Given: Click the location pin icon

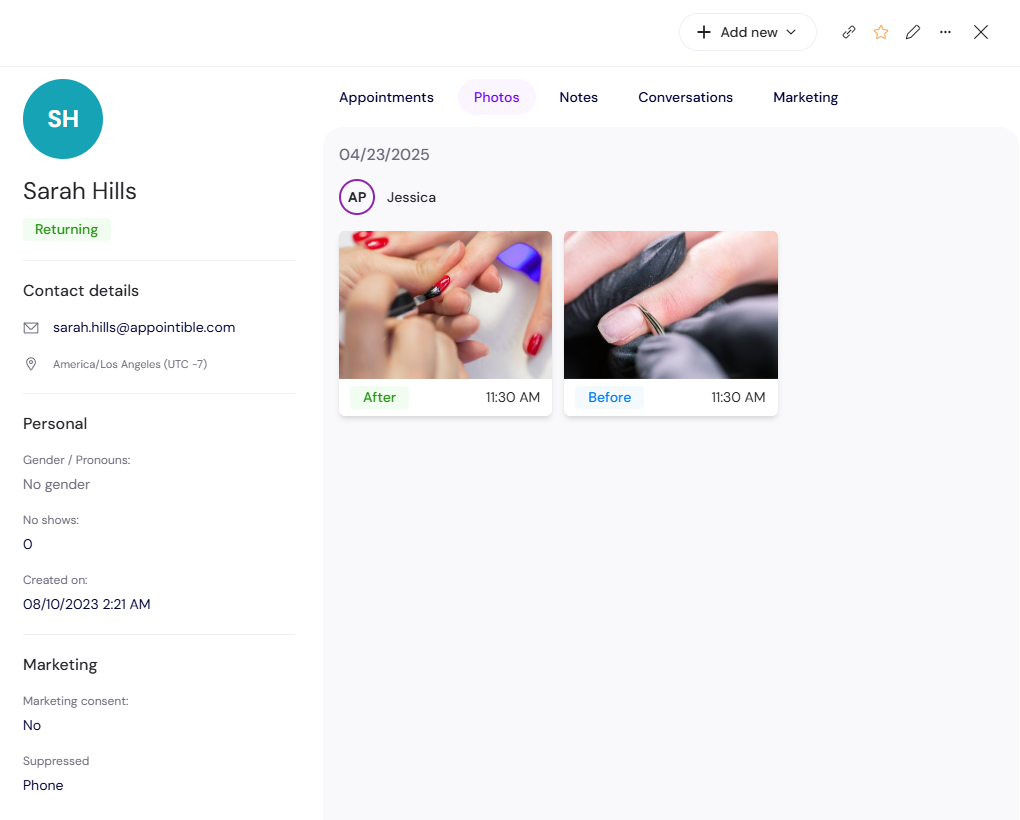Looking at the screenshot, I should pyautogui.click(x=31, y=364).
